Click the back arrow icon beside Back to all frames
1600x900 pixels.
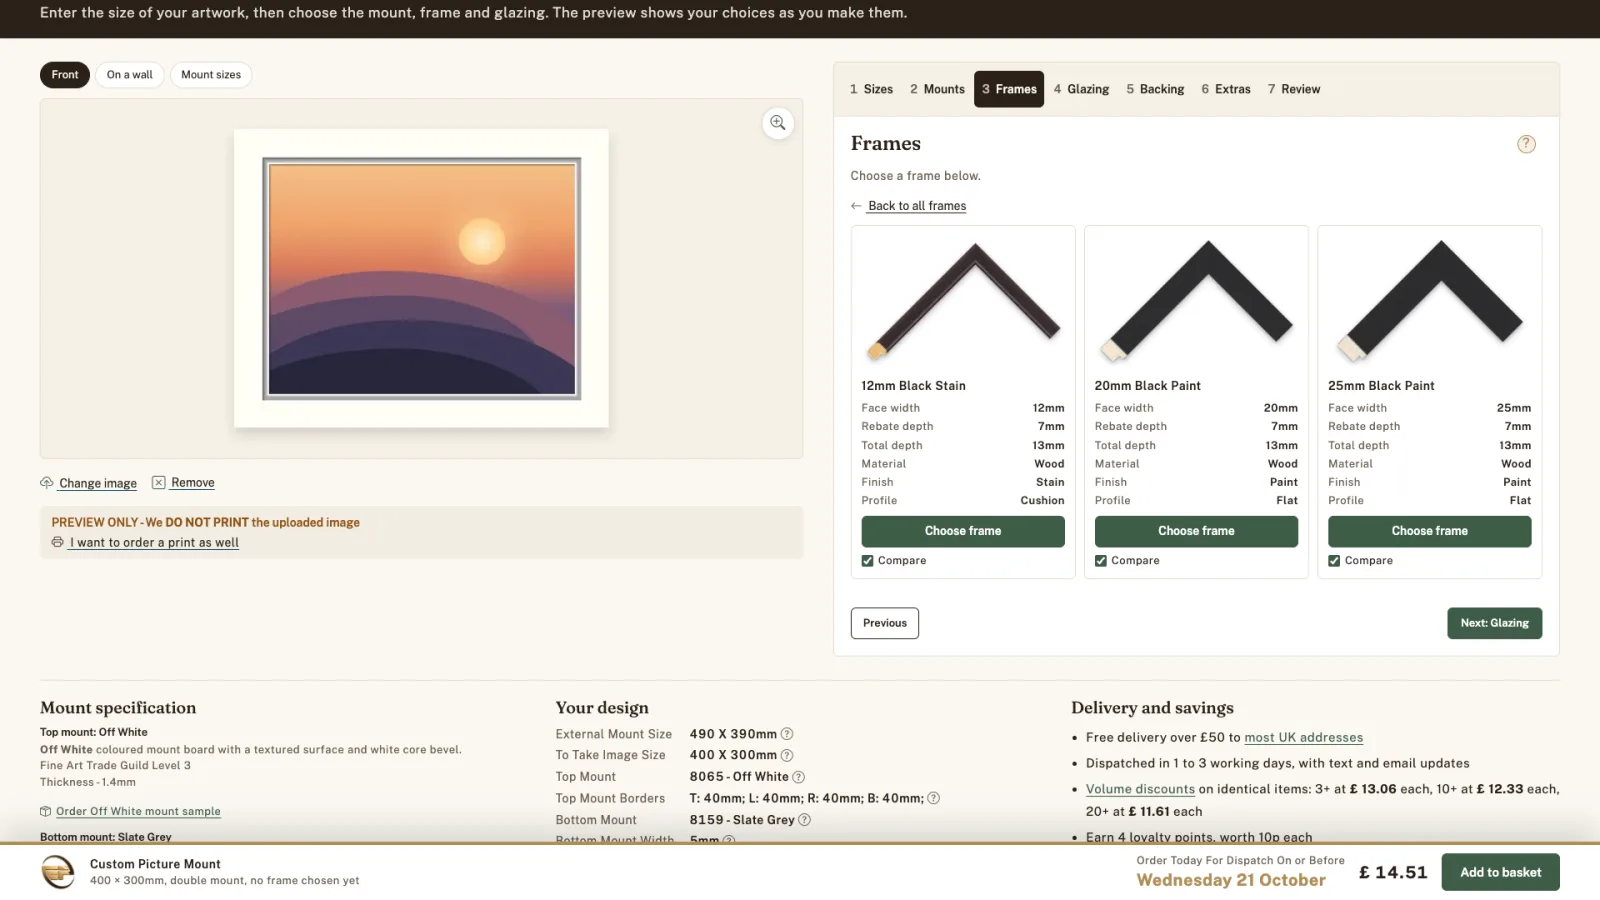[x=856, y=206]
